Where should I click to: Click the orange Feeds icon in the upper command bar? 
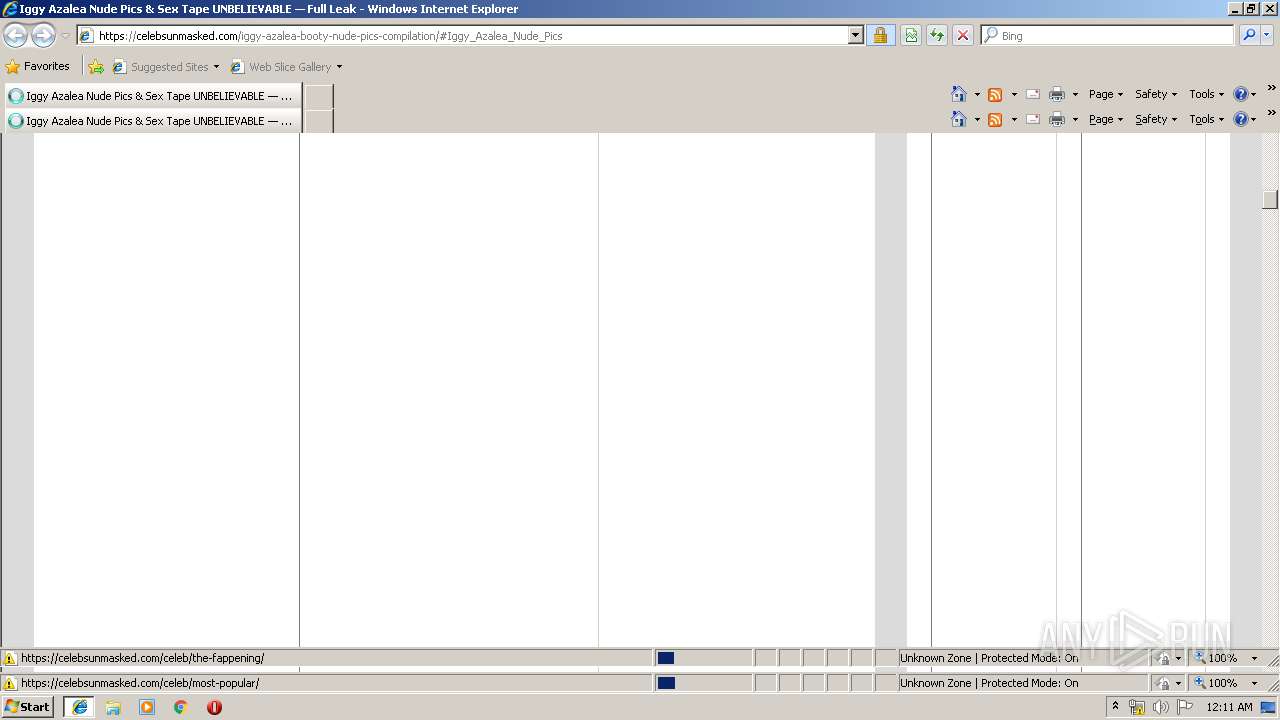(995, 94)
